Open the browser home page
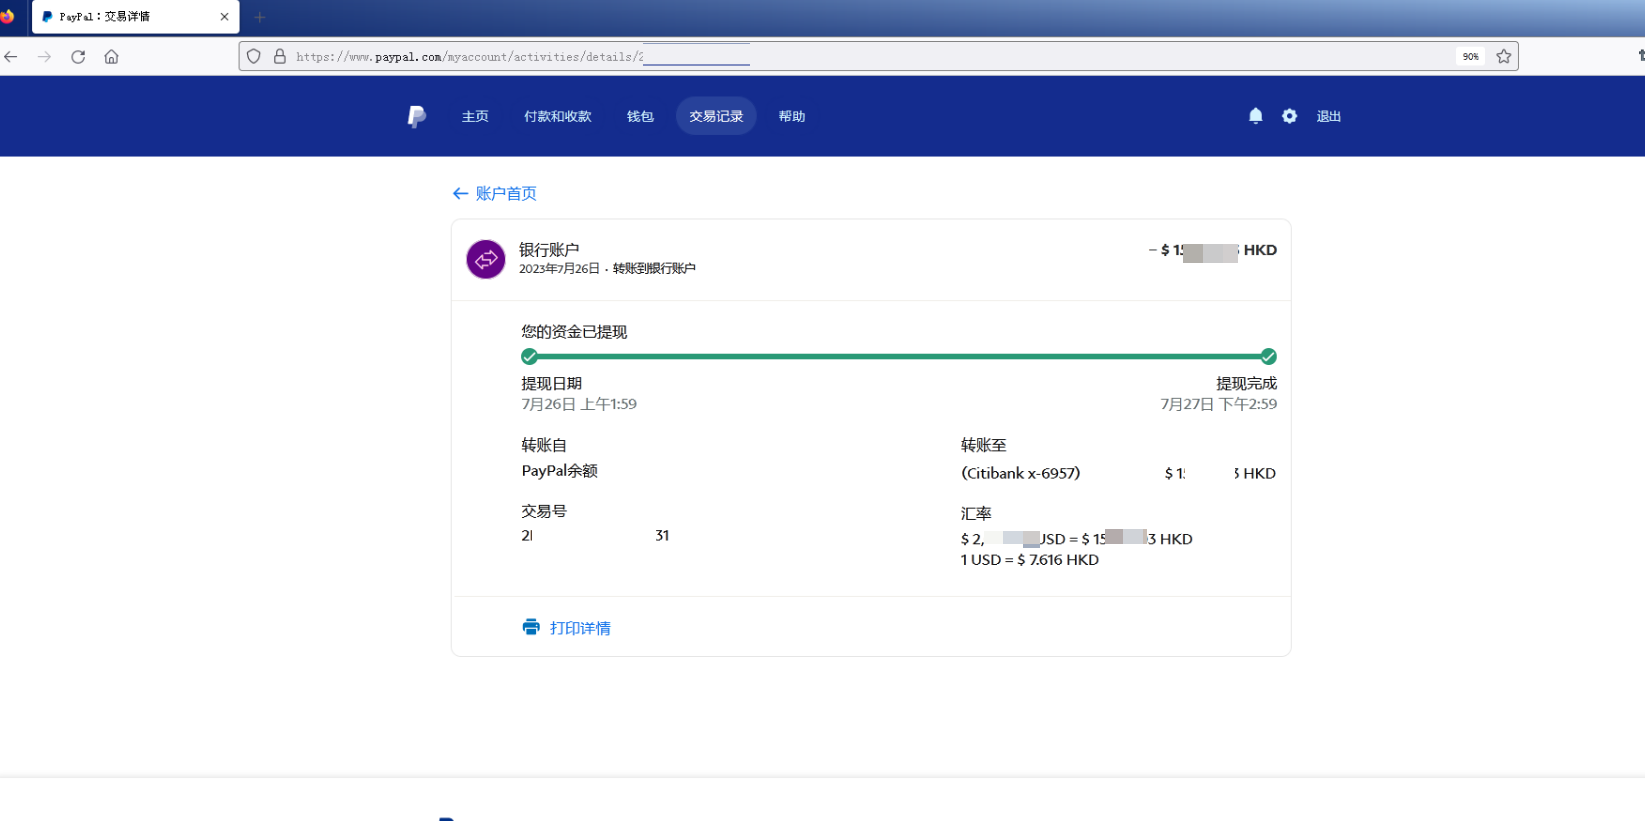Screen dimensions: 1645x821 [112, 57]
